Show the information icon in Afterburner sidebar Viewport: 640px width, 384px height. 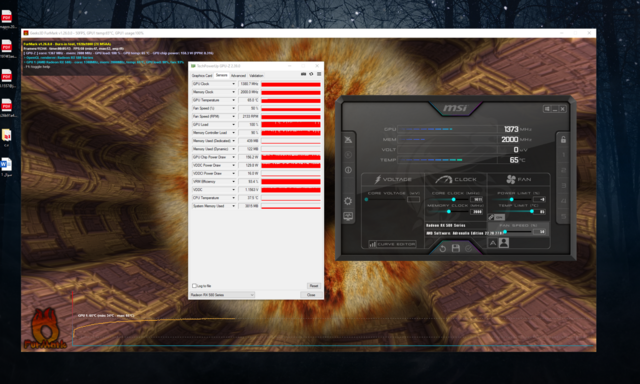pyautogui.click(x=348, y=170)
